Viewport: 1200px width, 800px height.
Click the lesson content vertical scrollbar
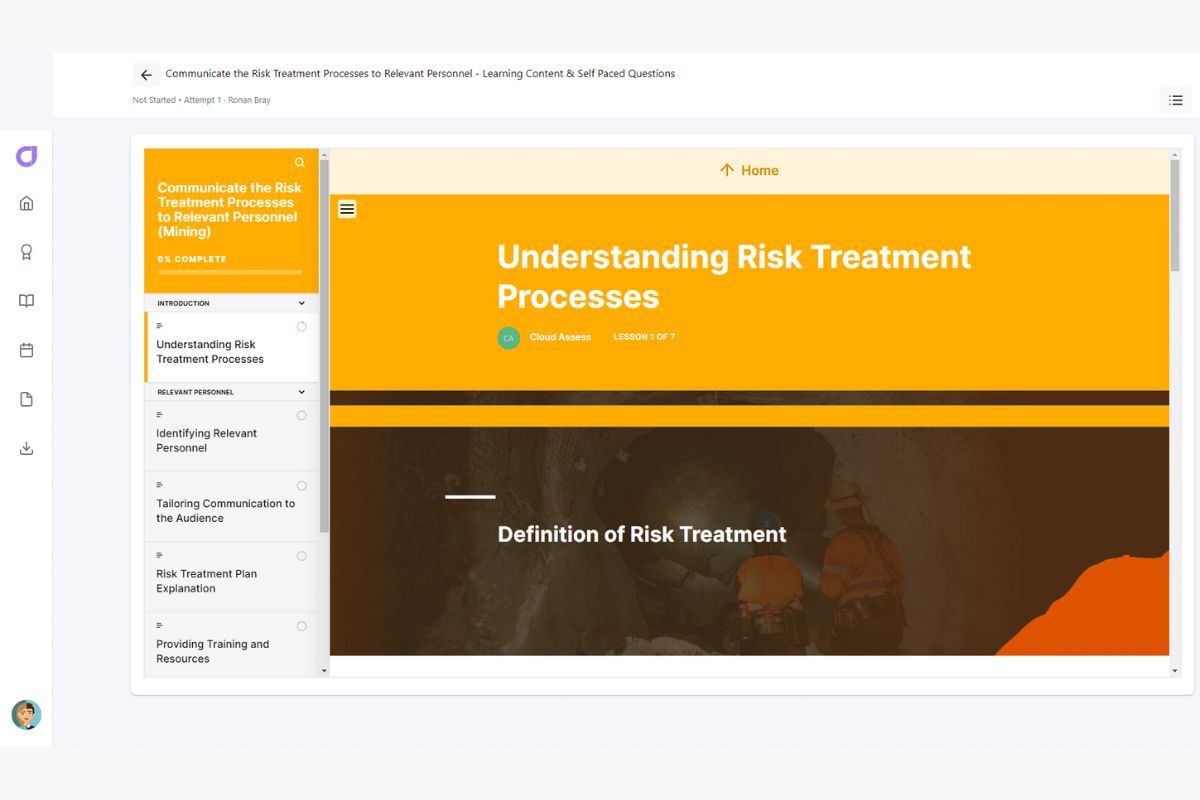point(1175,215)
